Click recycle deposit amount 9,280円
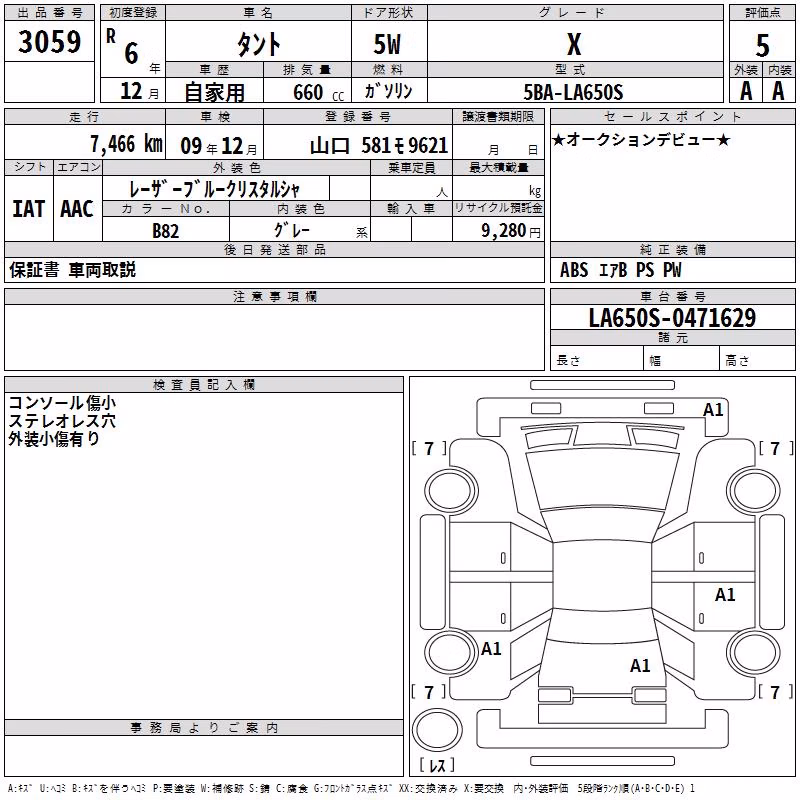800x800 pixels. point(511,231)
